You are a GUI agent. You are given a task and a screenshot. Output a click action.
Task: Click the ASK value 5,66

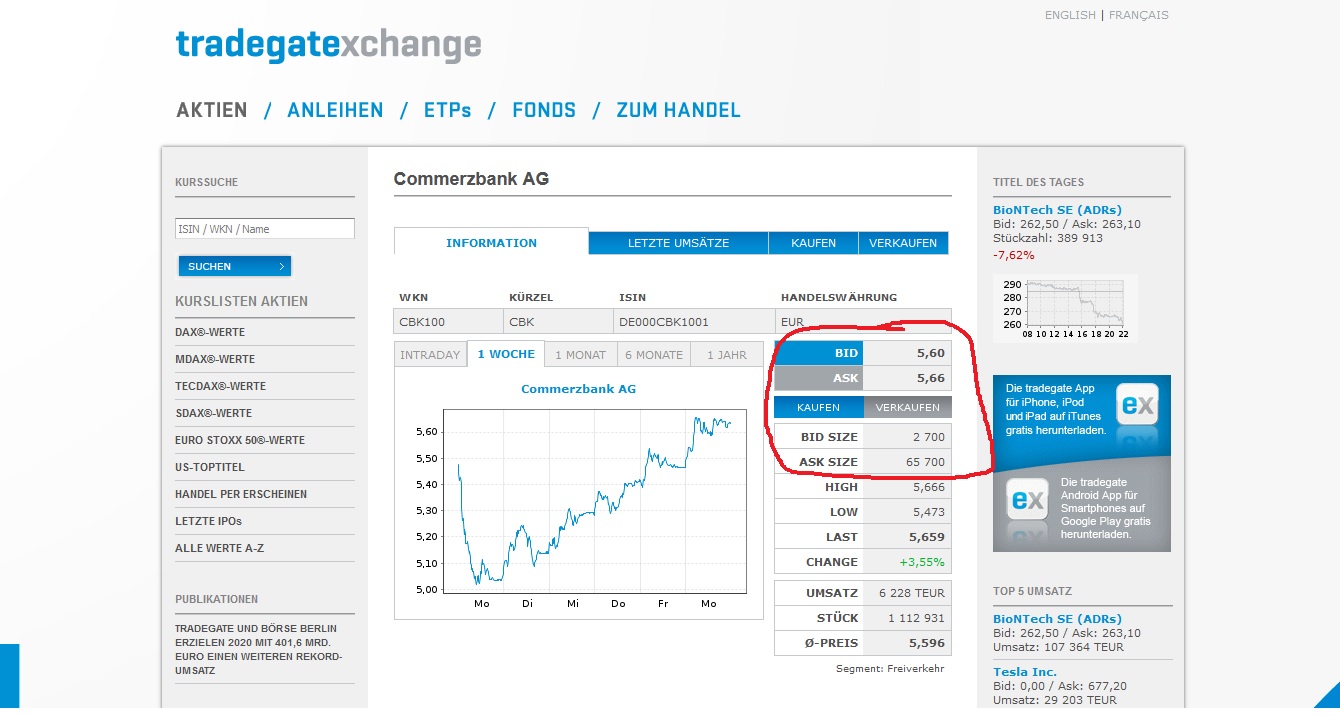[x=930, y=378]
